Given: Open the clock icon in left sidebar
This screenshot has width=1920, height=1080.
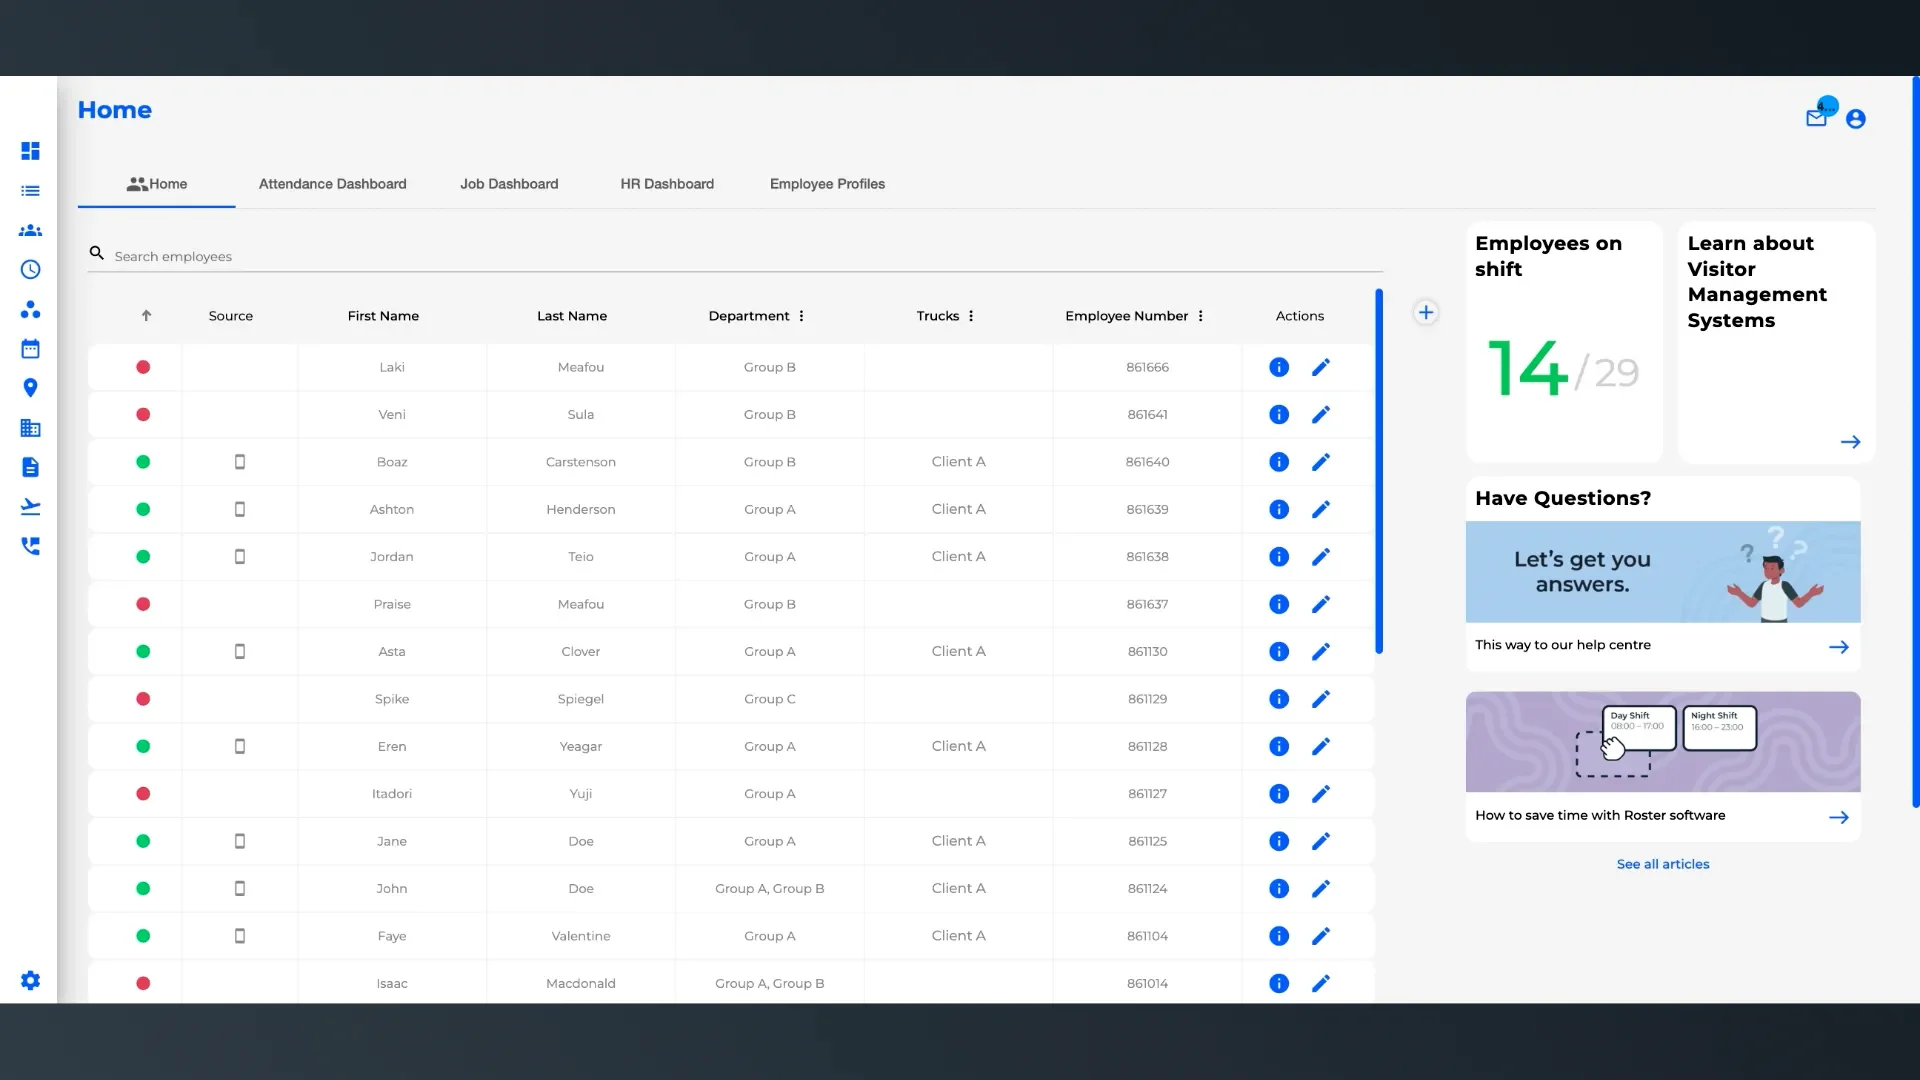Looking at the screenshot, I should click(x=30, y=270).
